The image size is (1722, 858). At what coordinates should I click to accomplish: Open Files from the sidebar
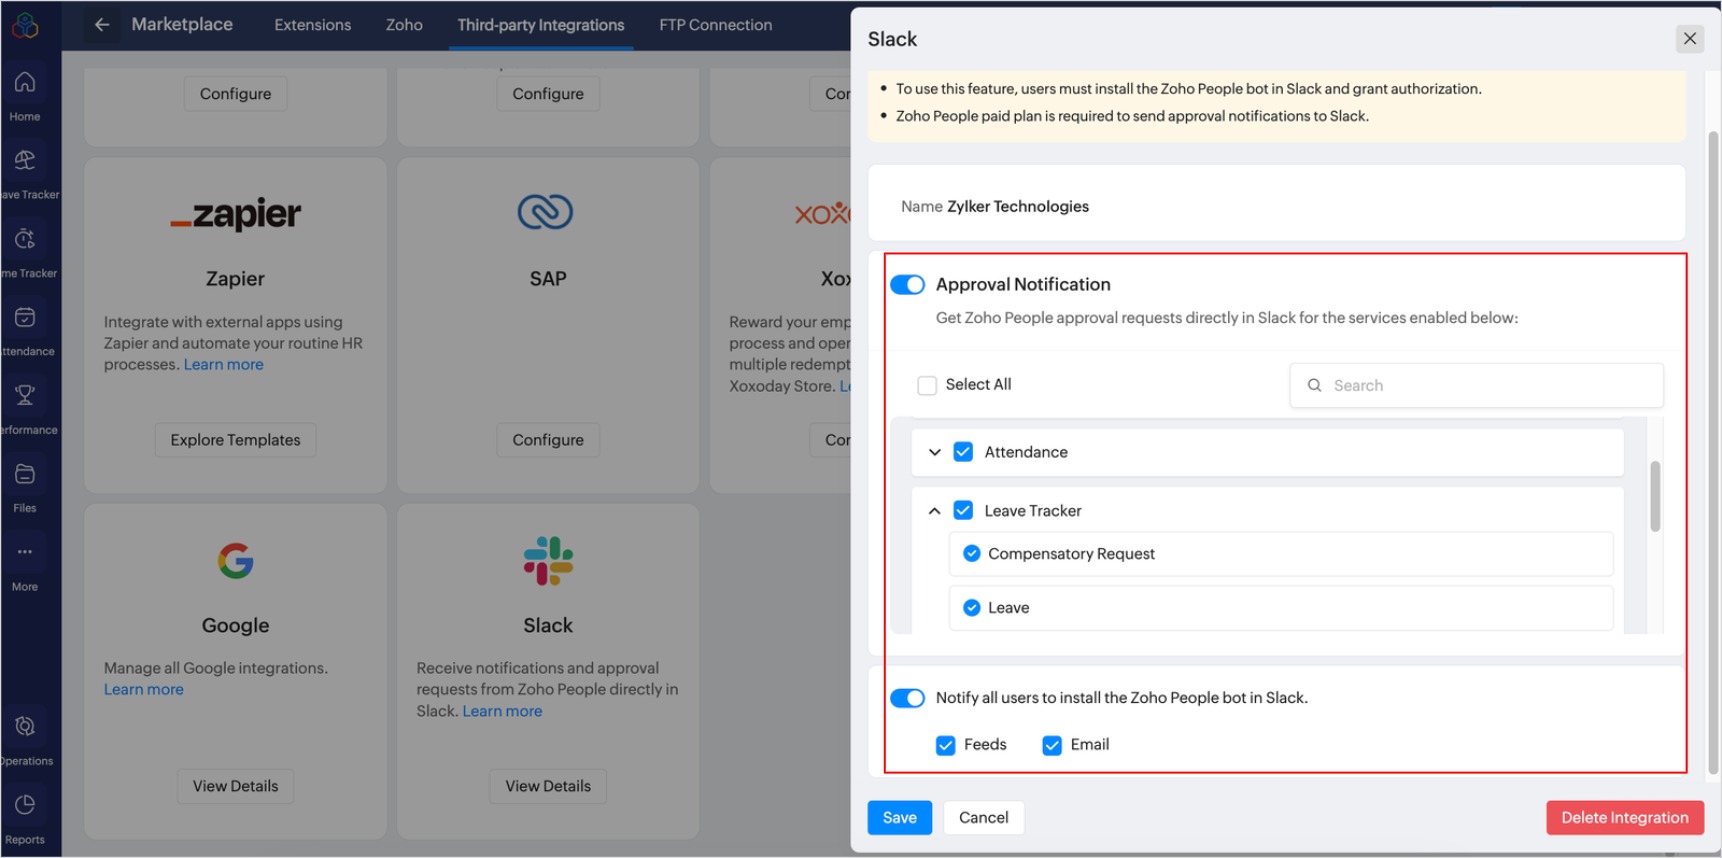click(x=25, y=487)
